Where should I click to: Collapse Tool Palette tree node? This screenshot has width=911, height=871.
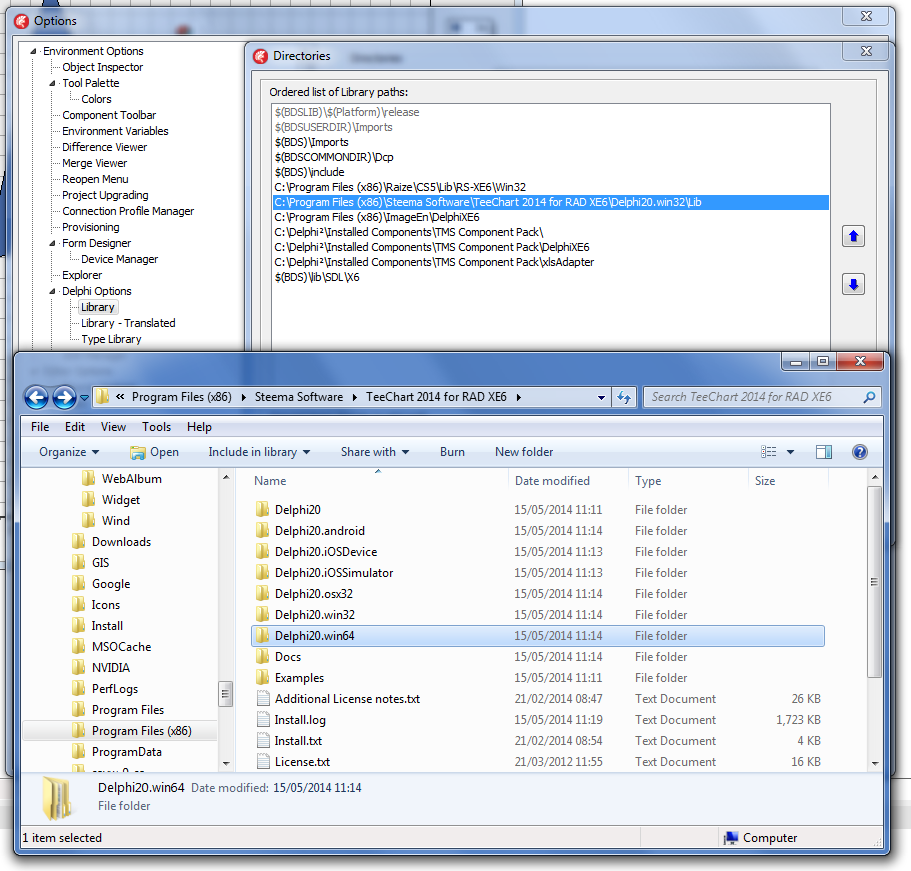(53, 83)
